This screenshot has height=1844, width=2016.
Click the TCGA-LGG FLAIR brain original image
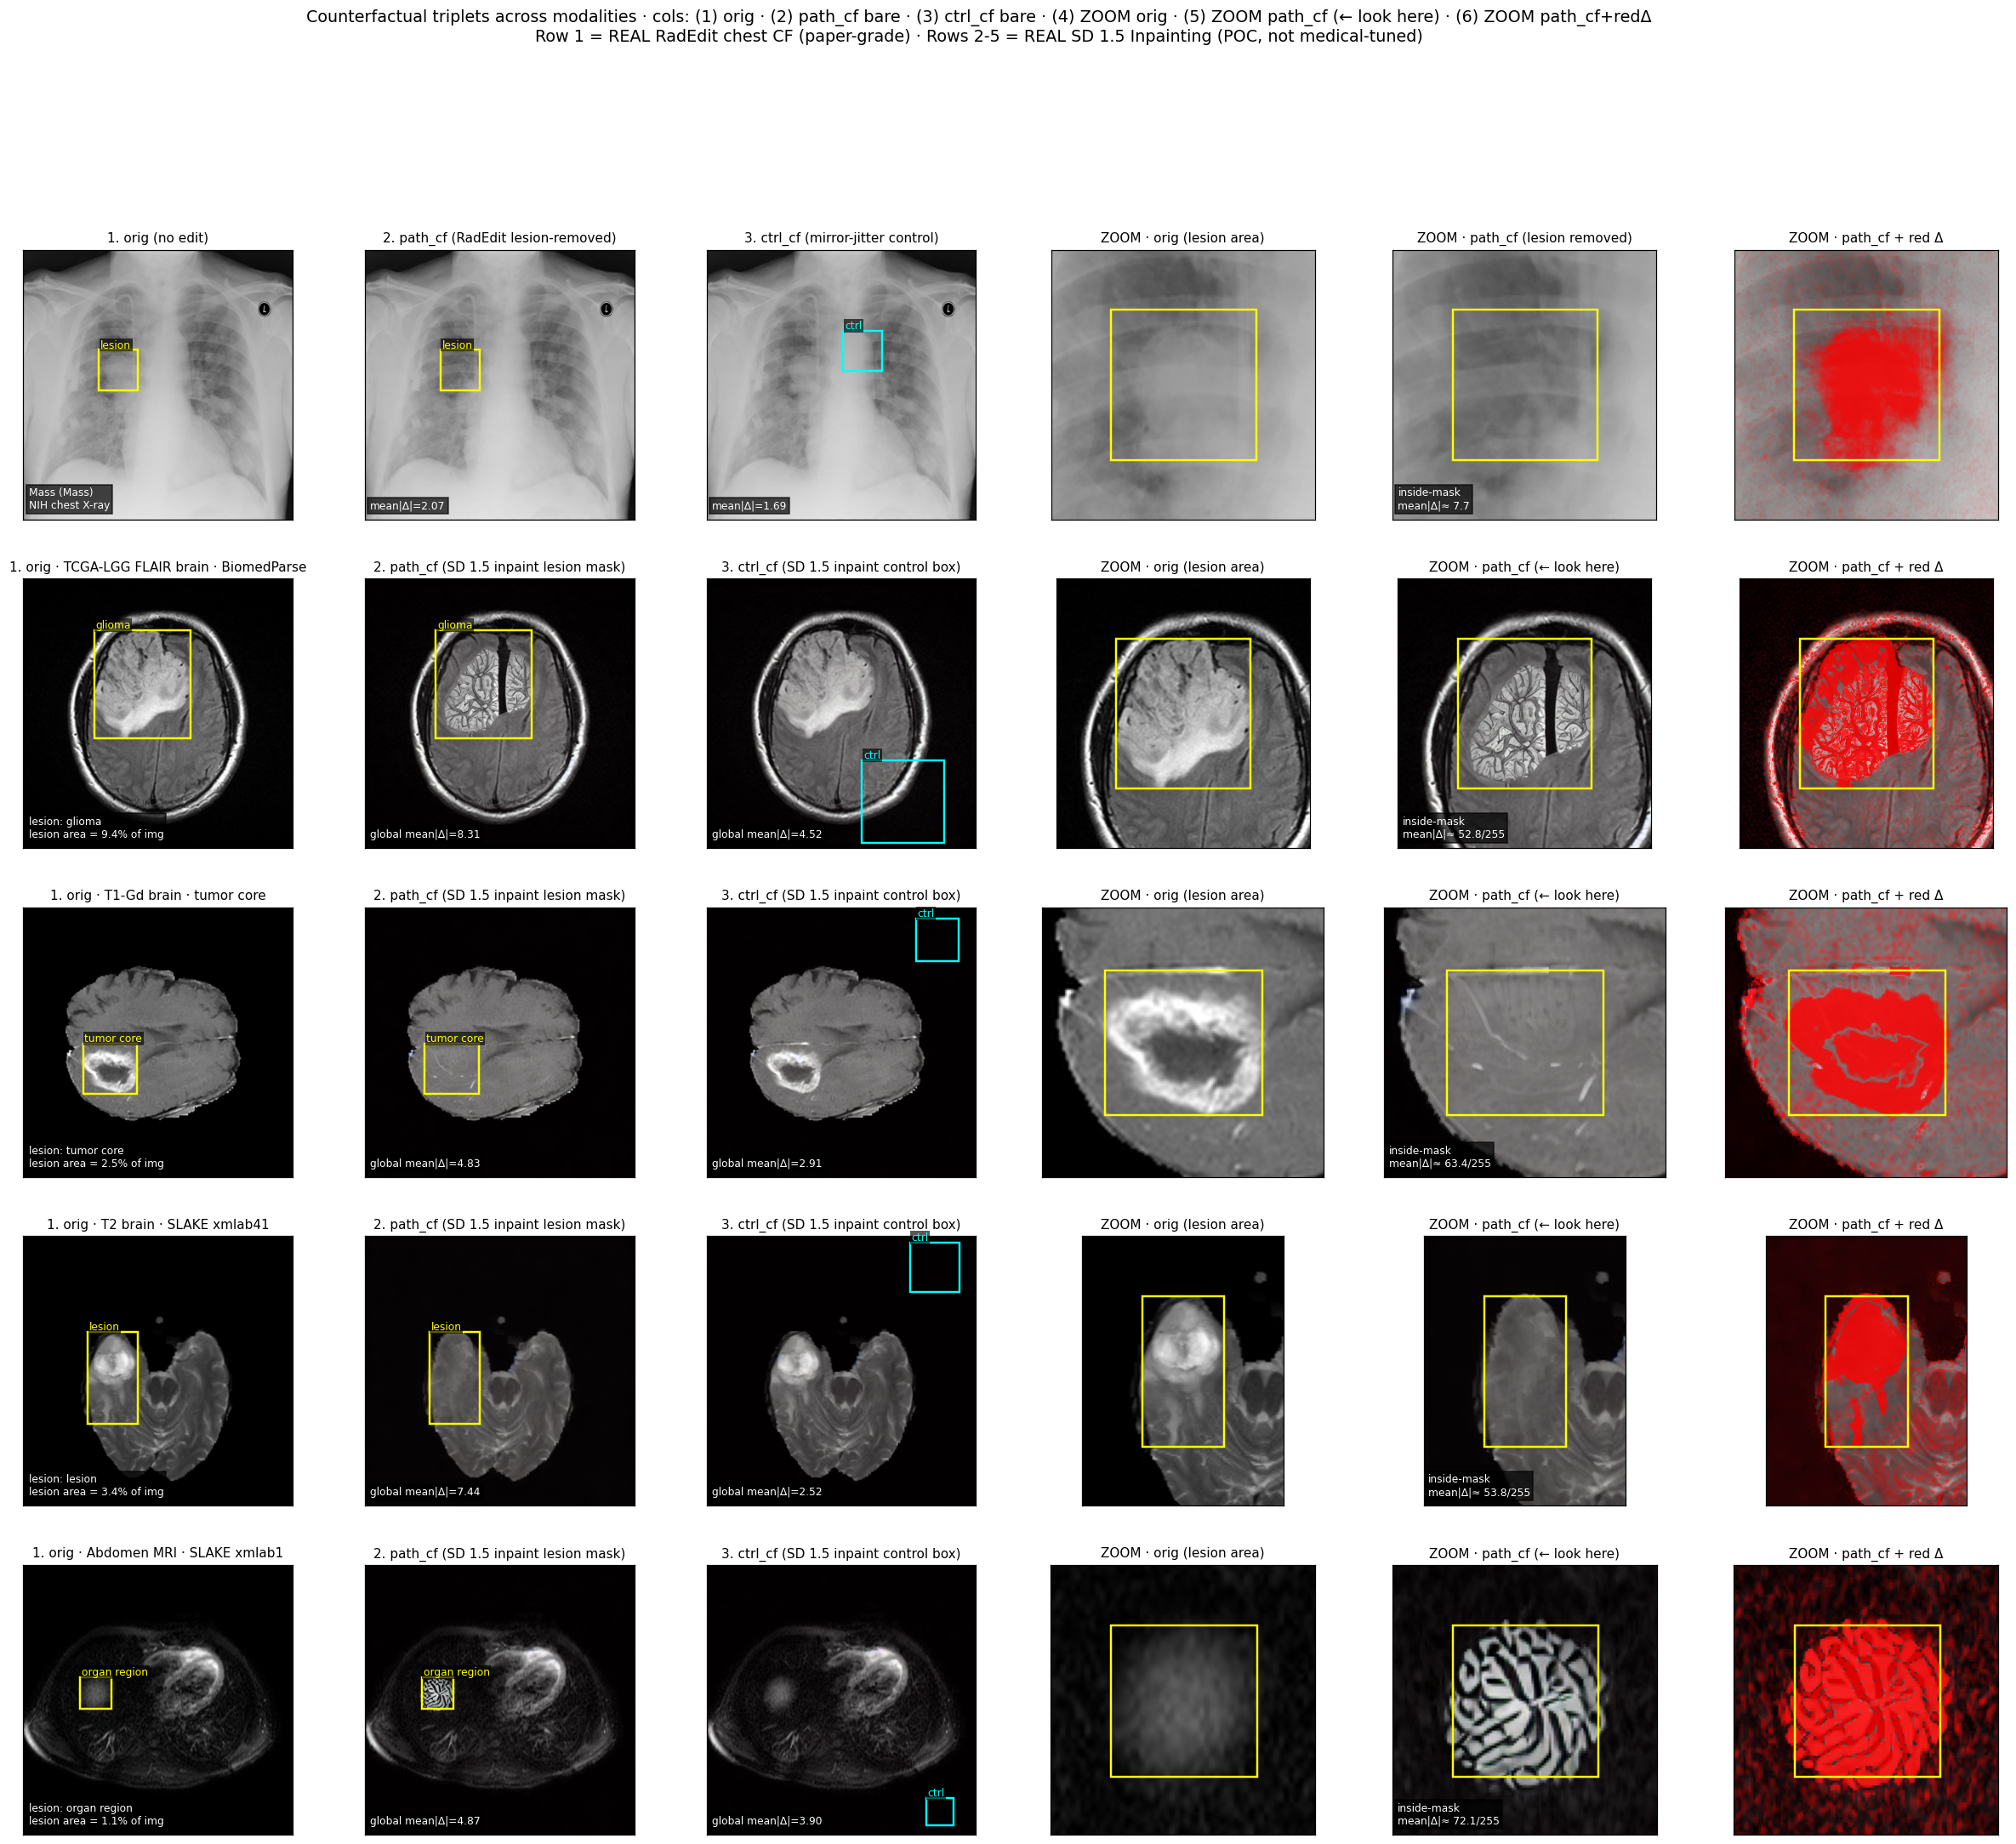(158, 714)
